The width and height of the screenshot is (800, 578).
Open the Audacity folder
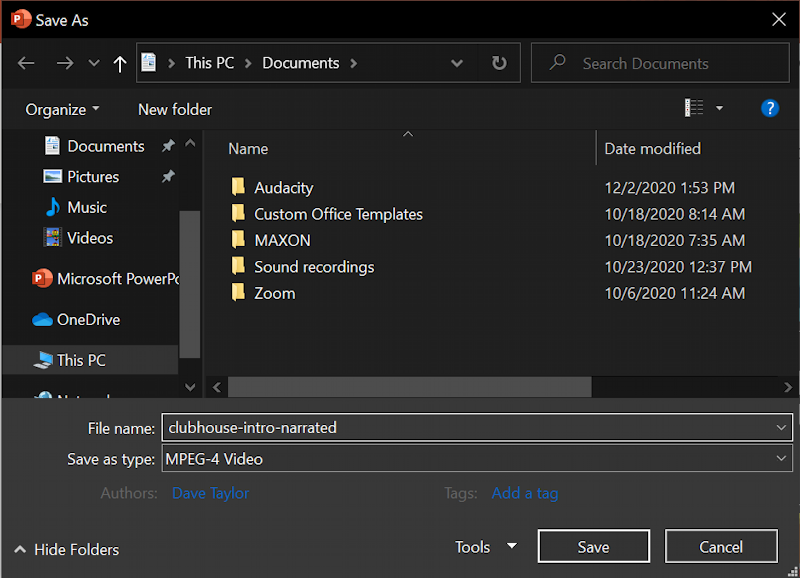point(283,188)
